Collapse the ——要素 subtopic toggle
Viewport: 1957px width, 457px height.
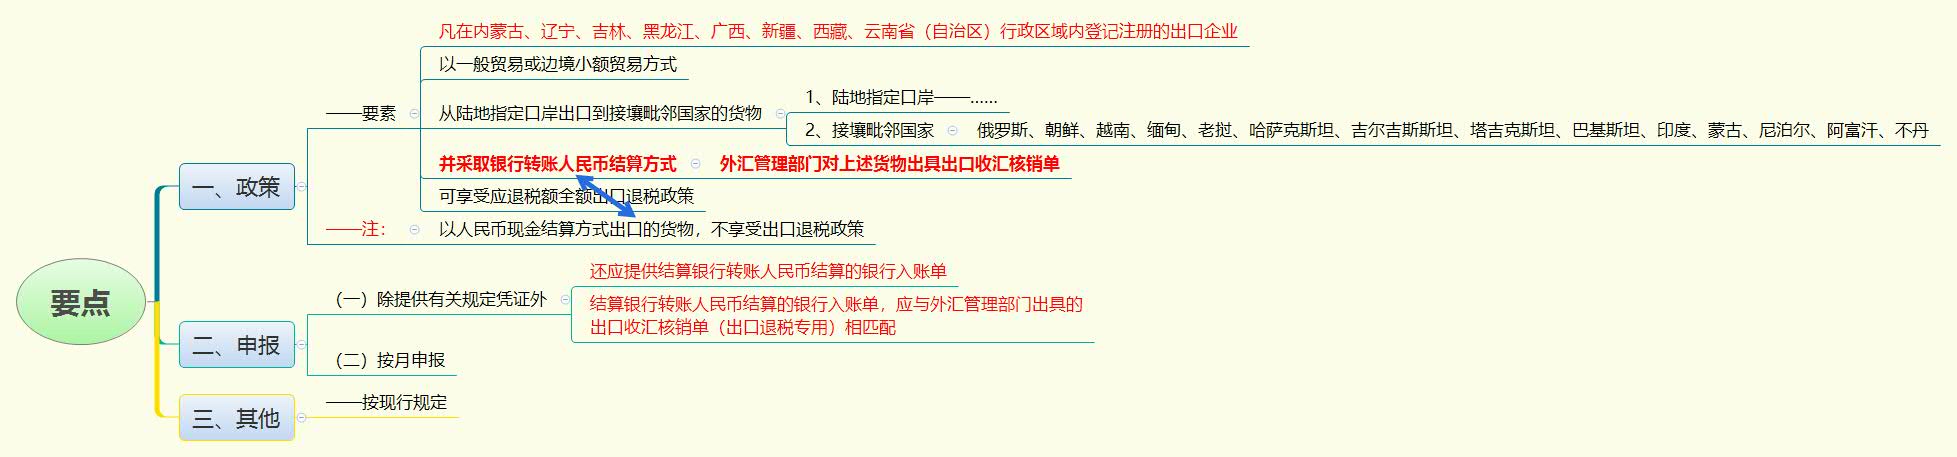415,114
